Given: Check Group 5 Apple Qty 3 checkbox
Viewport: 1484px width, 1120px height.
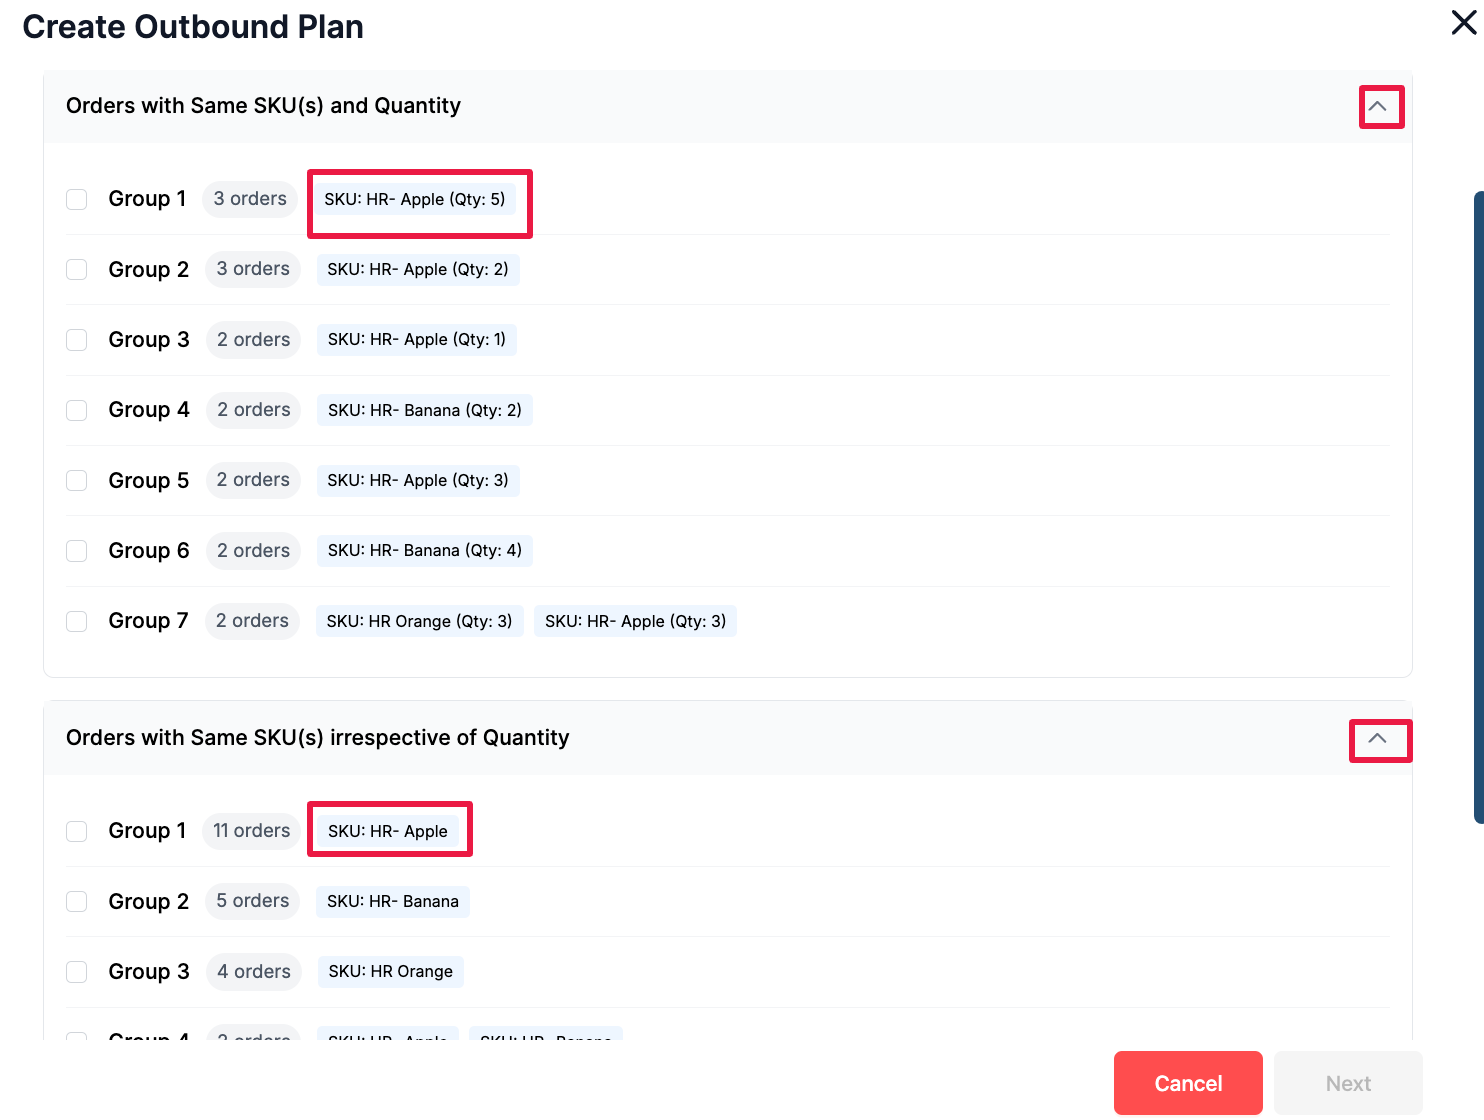Looking at the screenshot, I should coord(77,480).
